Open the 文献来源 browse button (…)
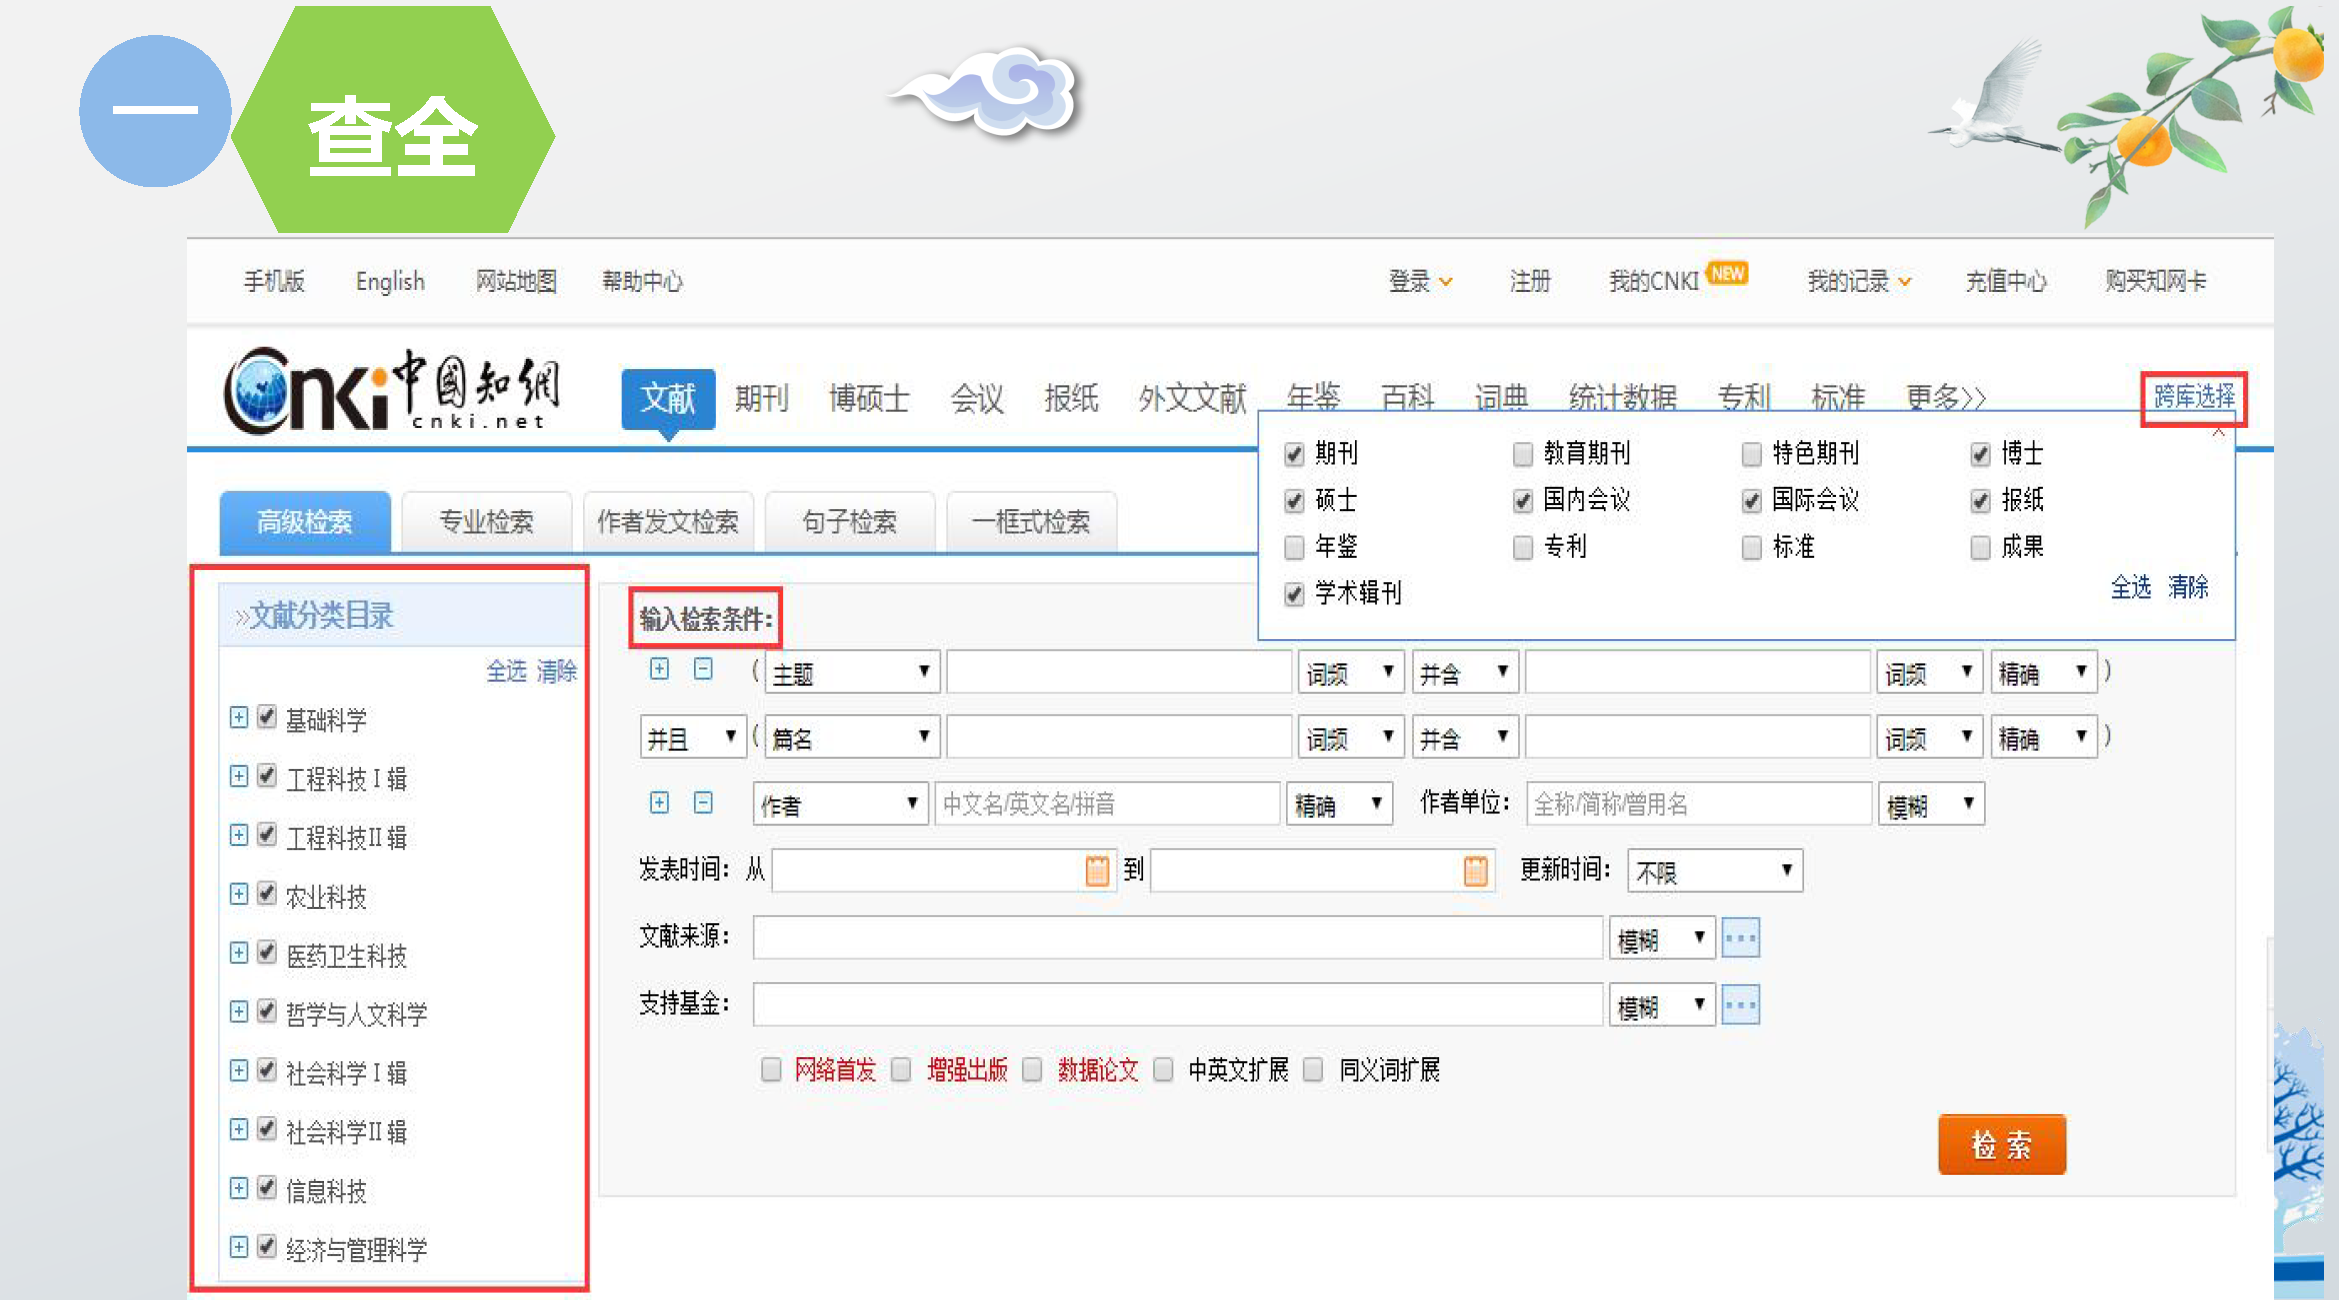 (1741, 938)
